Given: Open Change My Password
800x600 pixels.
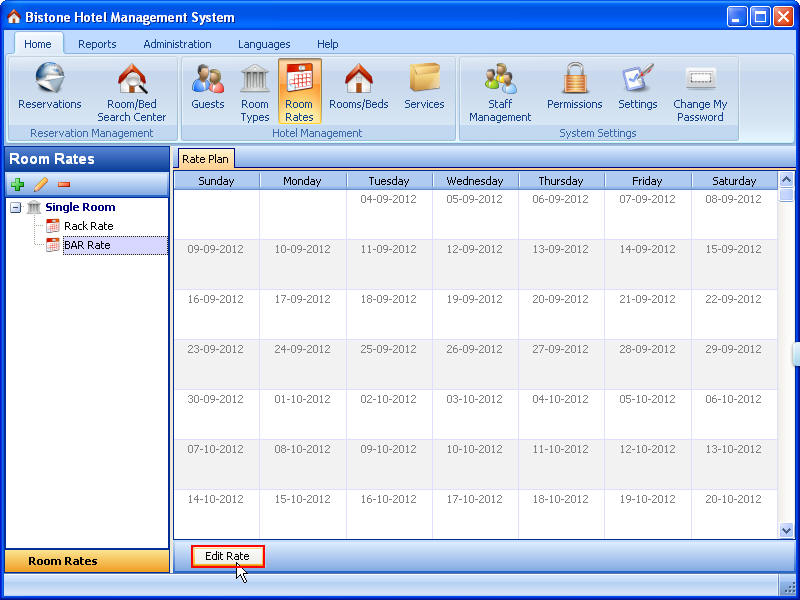Looking at the screenshot, I should click(699, 88).
